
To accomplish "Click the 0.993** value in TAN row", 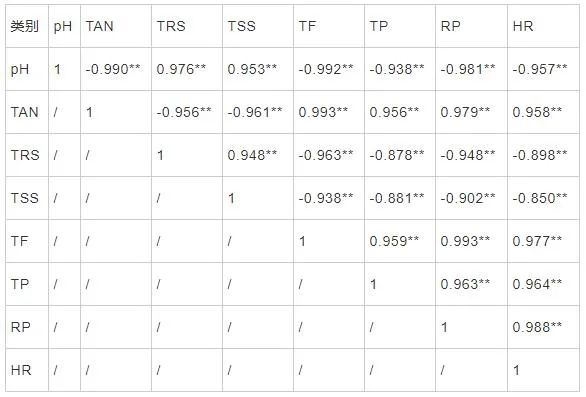I will [x=323, y=112].
